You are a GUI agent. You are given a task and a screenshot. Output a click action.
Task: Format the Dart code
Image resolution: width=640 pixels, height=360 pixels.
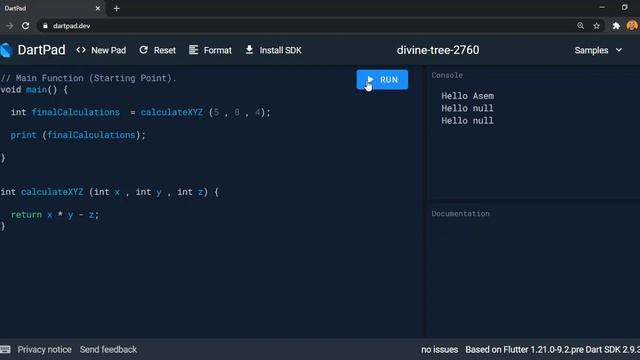pyautogui.click(x=210, y=50)
